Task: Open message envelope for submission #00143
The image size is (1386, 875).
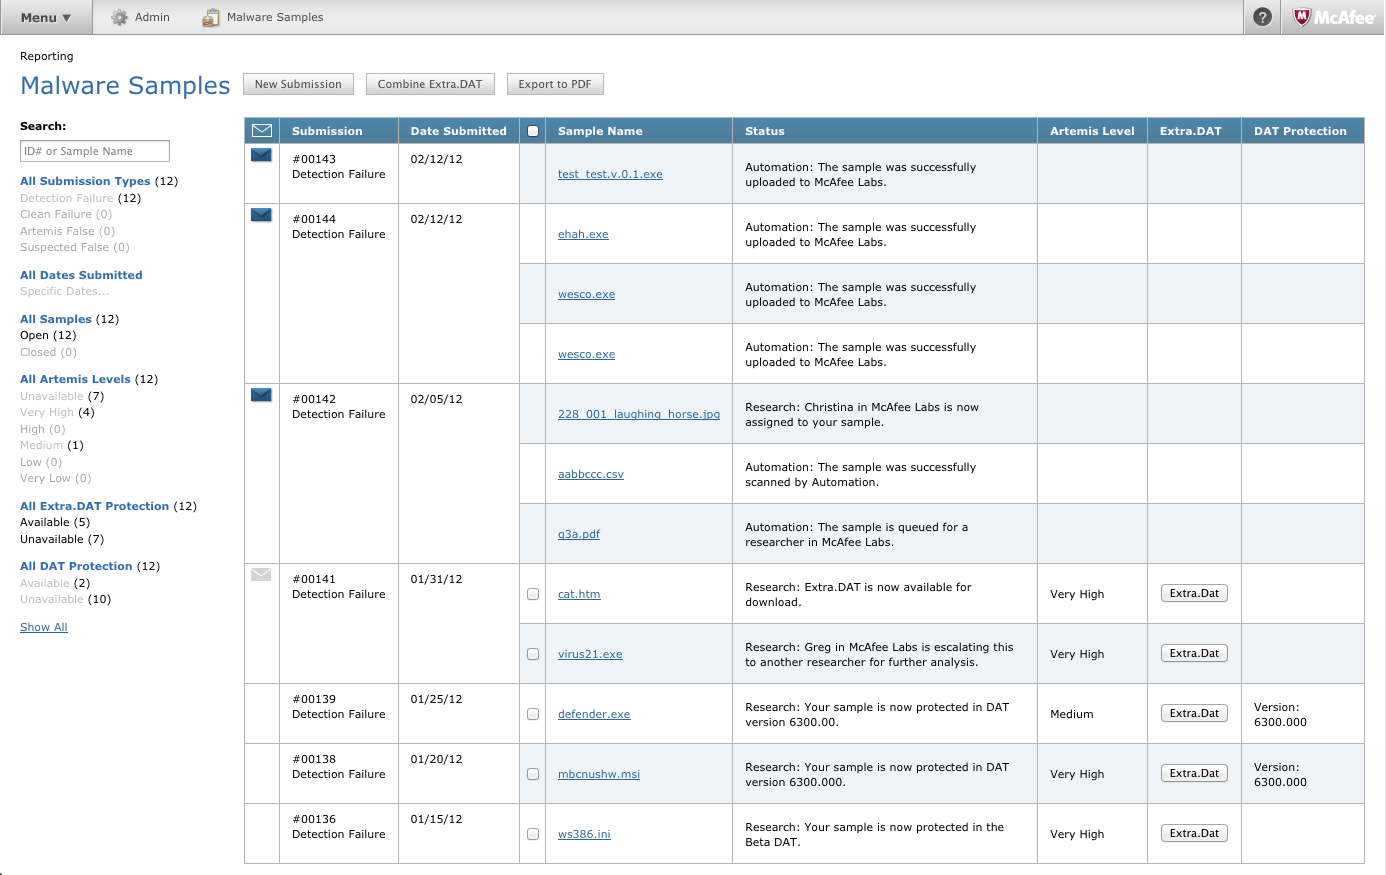Action: pos(261,155)
